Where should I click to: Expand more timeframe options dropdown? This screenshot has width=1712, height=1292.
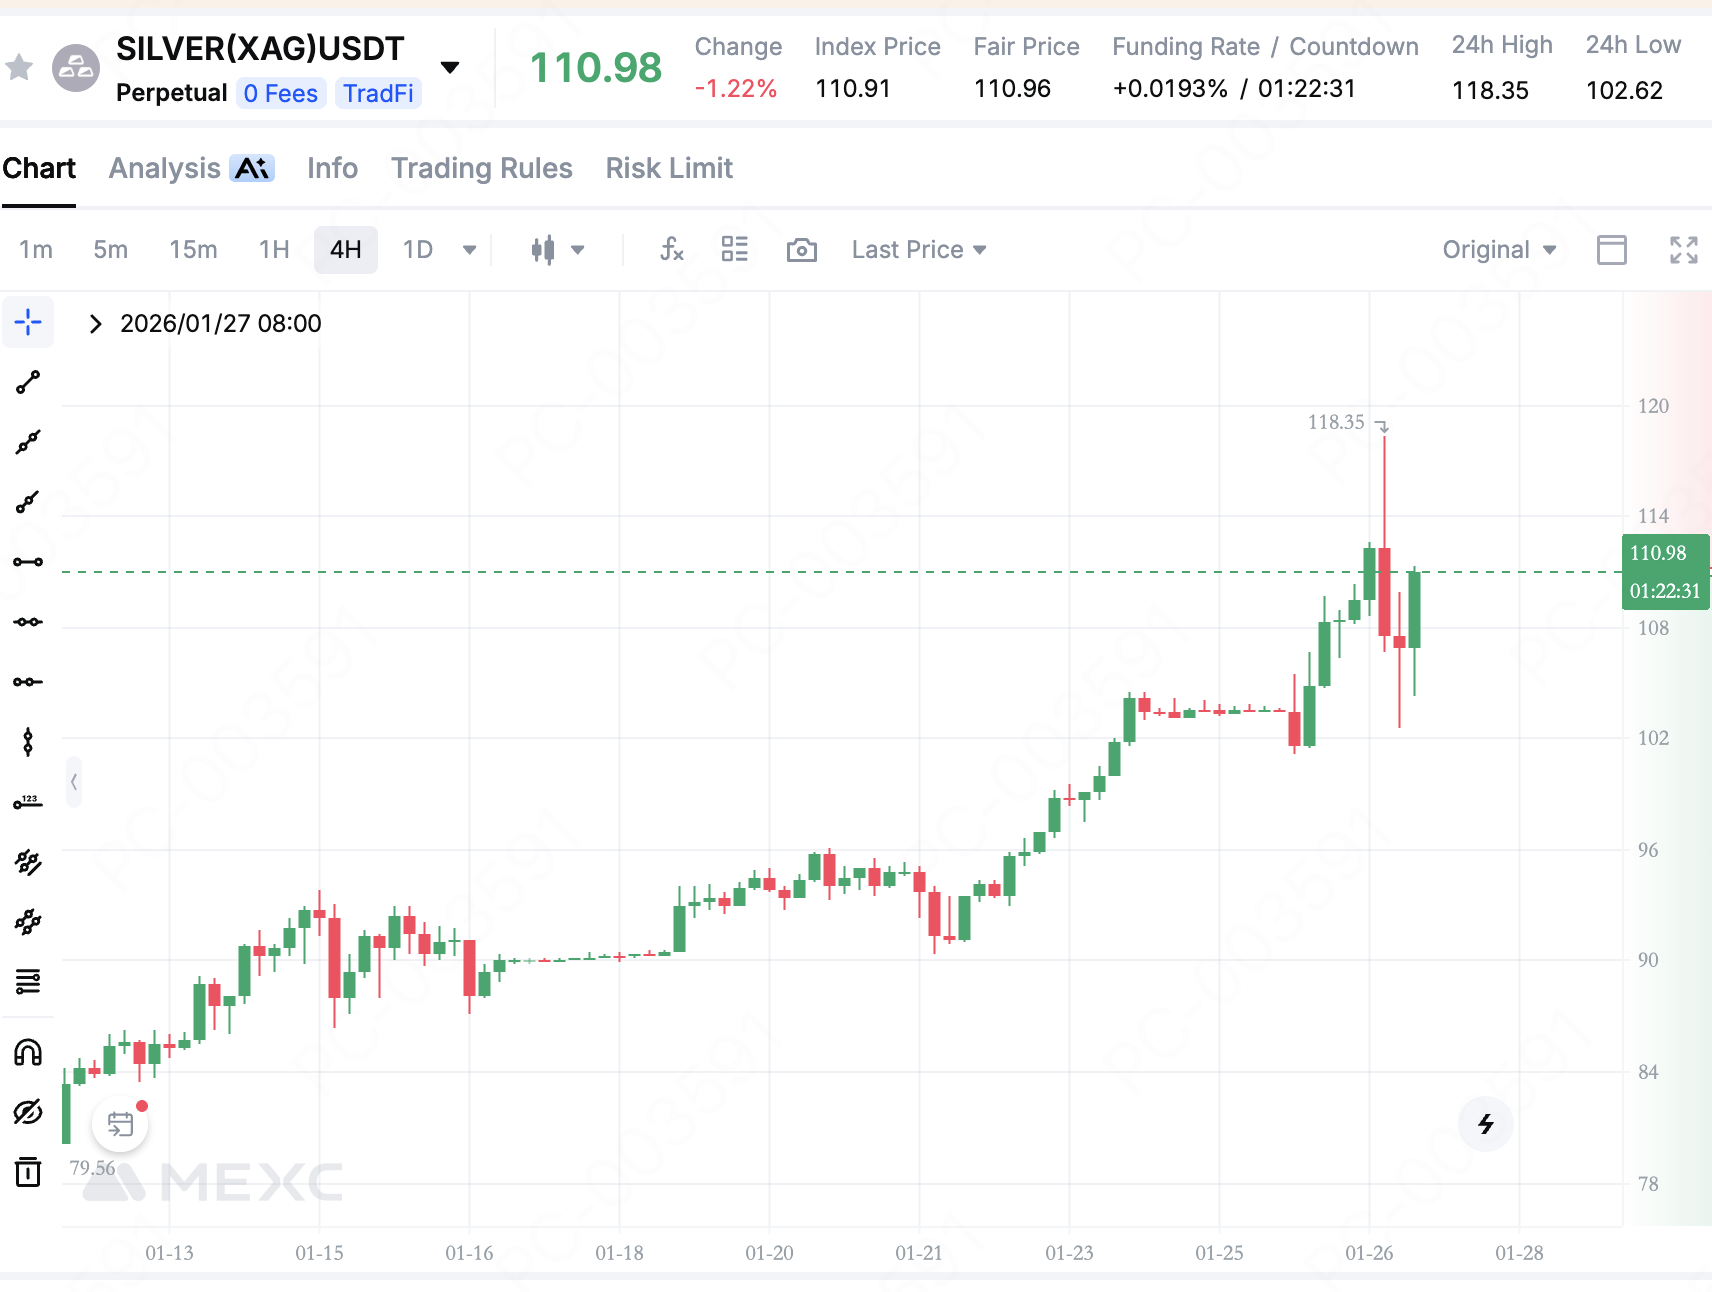pos(469,250)
